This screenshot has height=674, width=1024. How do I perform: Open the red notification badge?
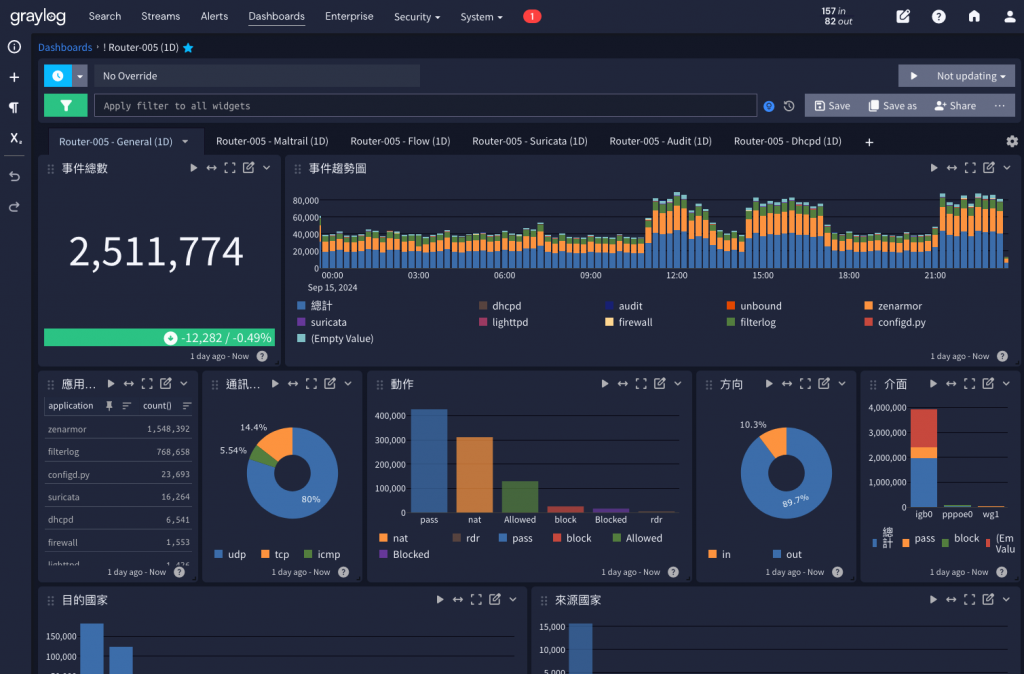(x=532, y=16)
